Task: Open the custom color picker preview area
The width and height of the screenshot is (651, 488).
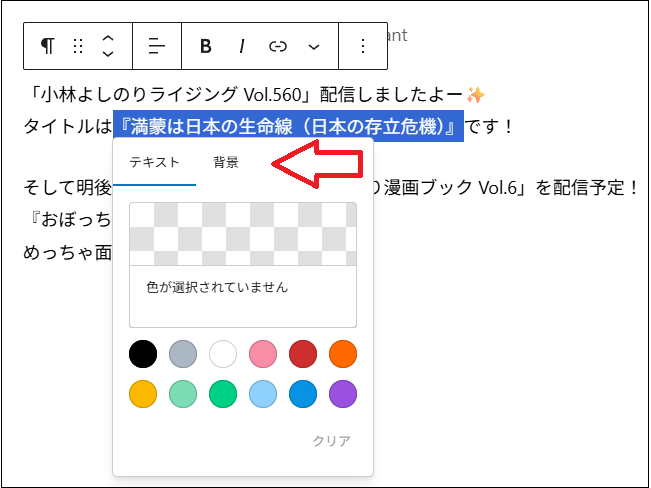Action: [x=243, y=234]
